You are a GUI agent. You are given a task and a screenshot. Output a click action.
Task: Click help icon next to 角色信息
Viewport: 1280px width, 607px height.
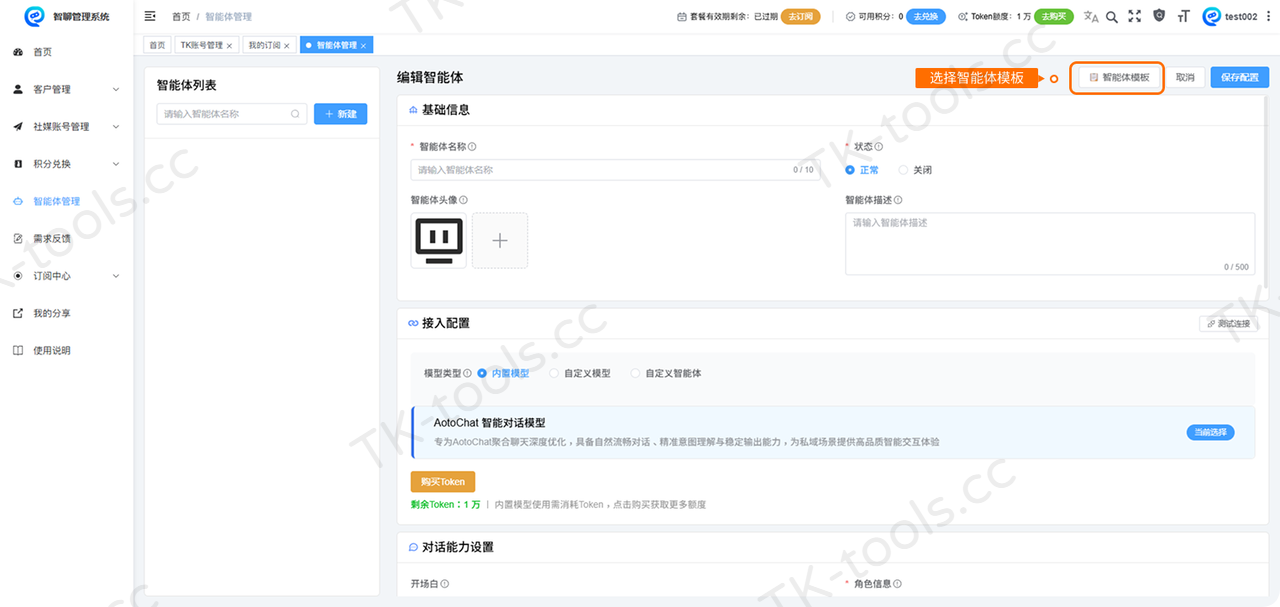(898, 584)
